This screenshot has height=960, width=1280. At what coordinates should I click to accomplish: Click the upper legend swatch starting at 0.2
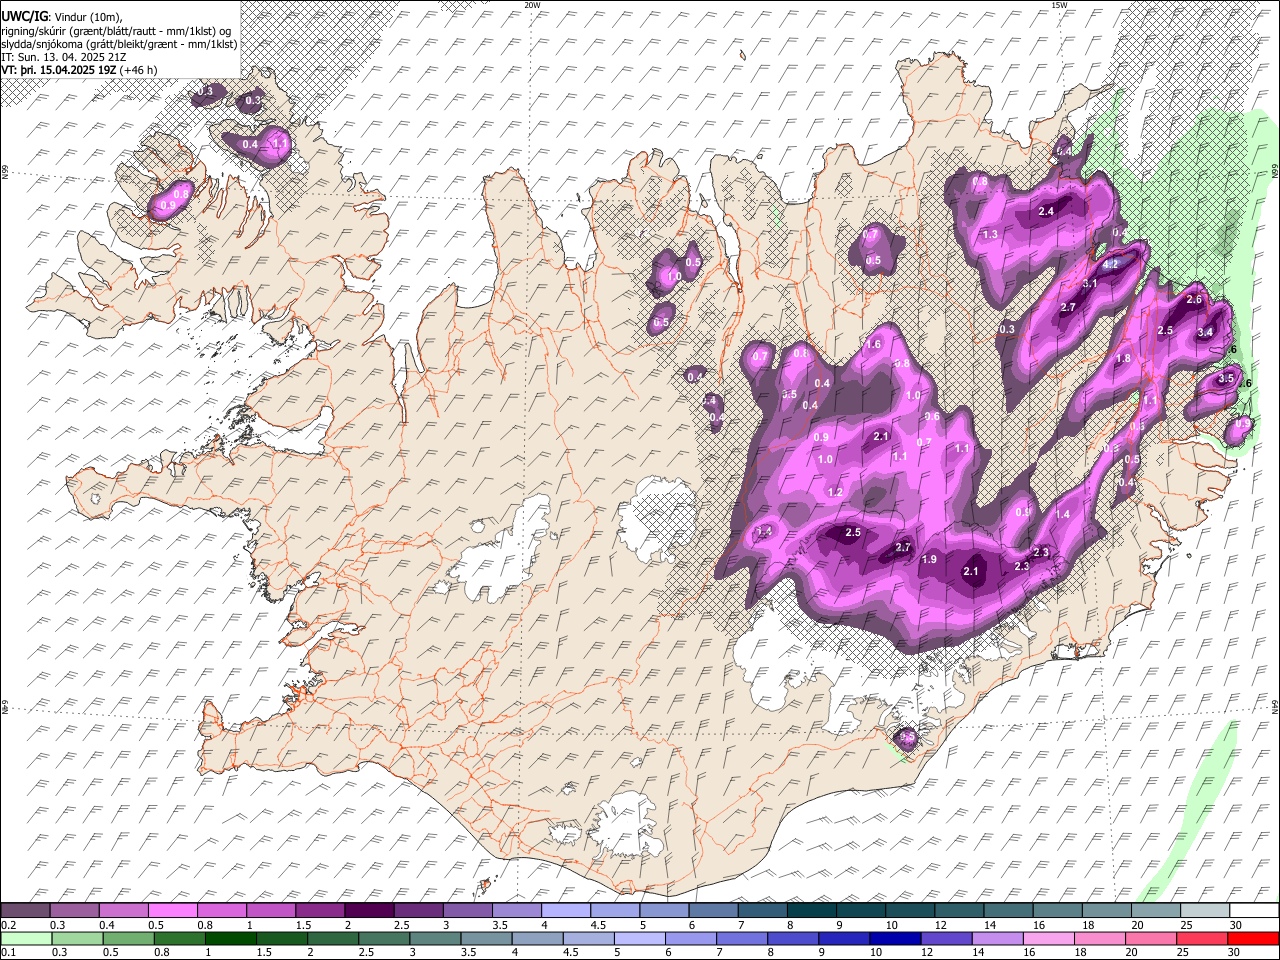click(x=26, y=911)
